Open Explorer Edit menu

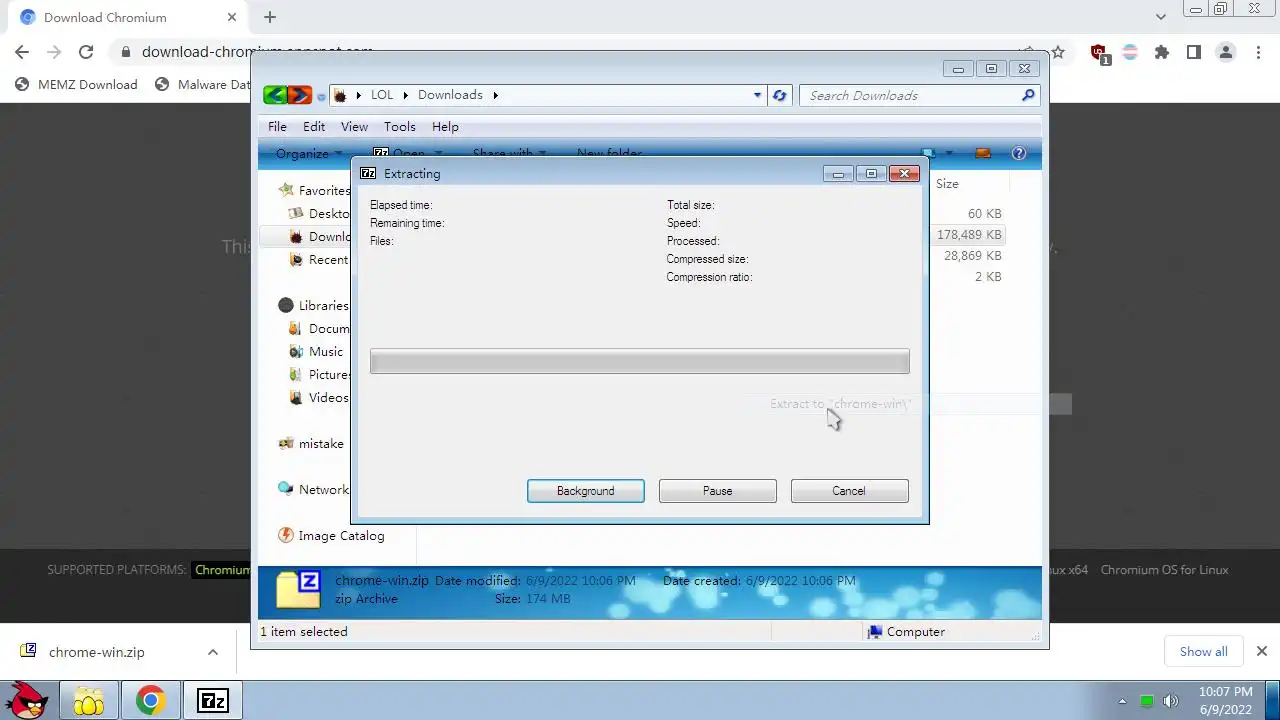click(314, 127)
